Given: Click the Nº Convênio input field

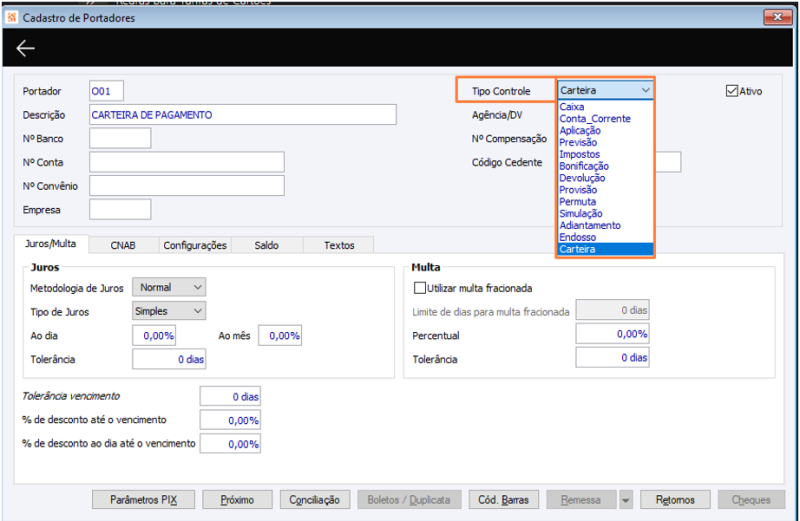Looking at the screenshot, I should click(187, 186).
